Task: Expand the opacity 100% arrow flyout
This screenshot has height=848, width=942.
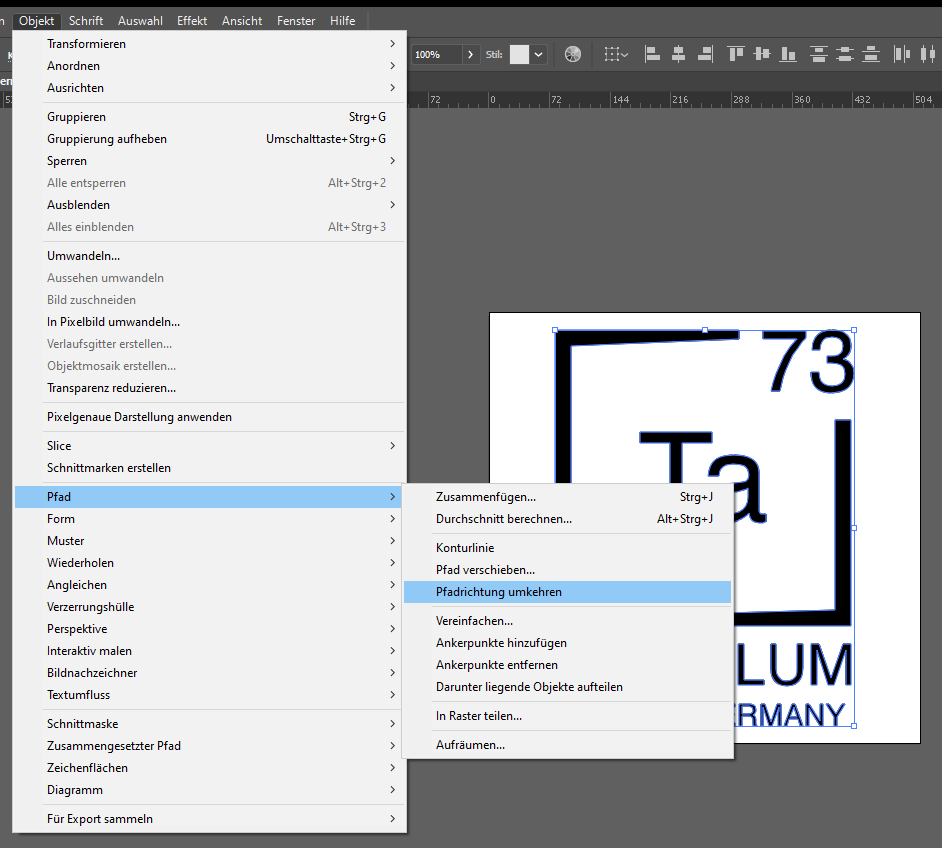Action: pos(470,54)
